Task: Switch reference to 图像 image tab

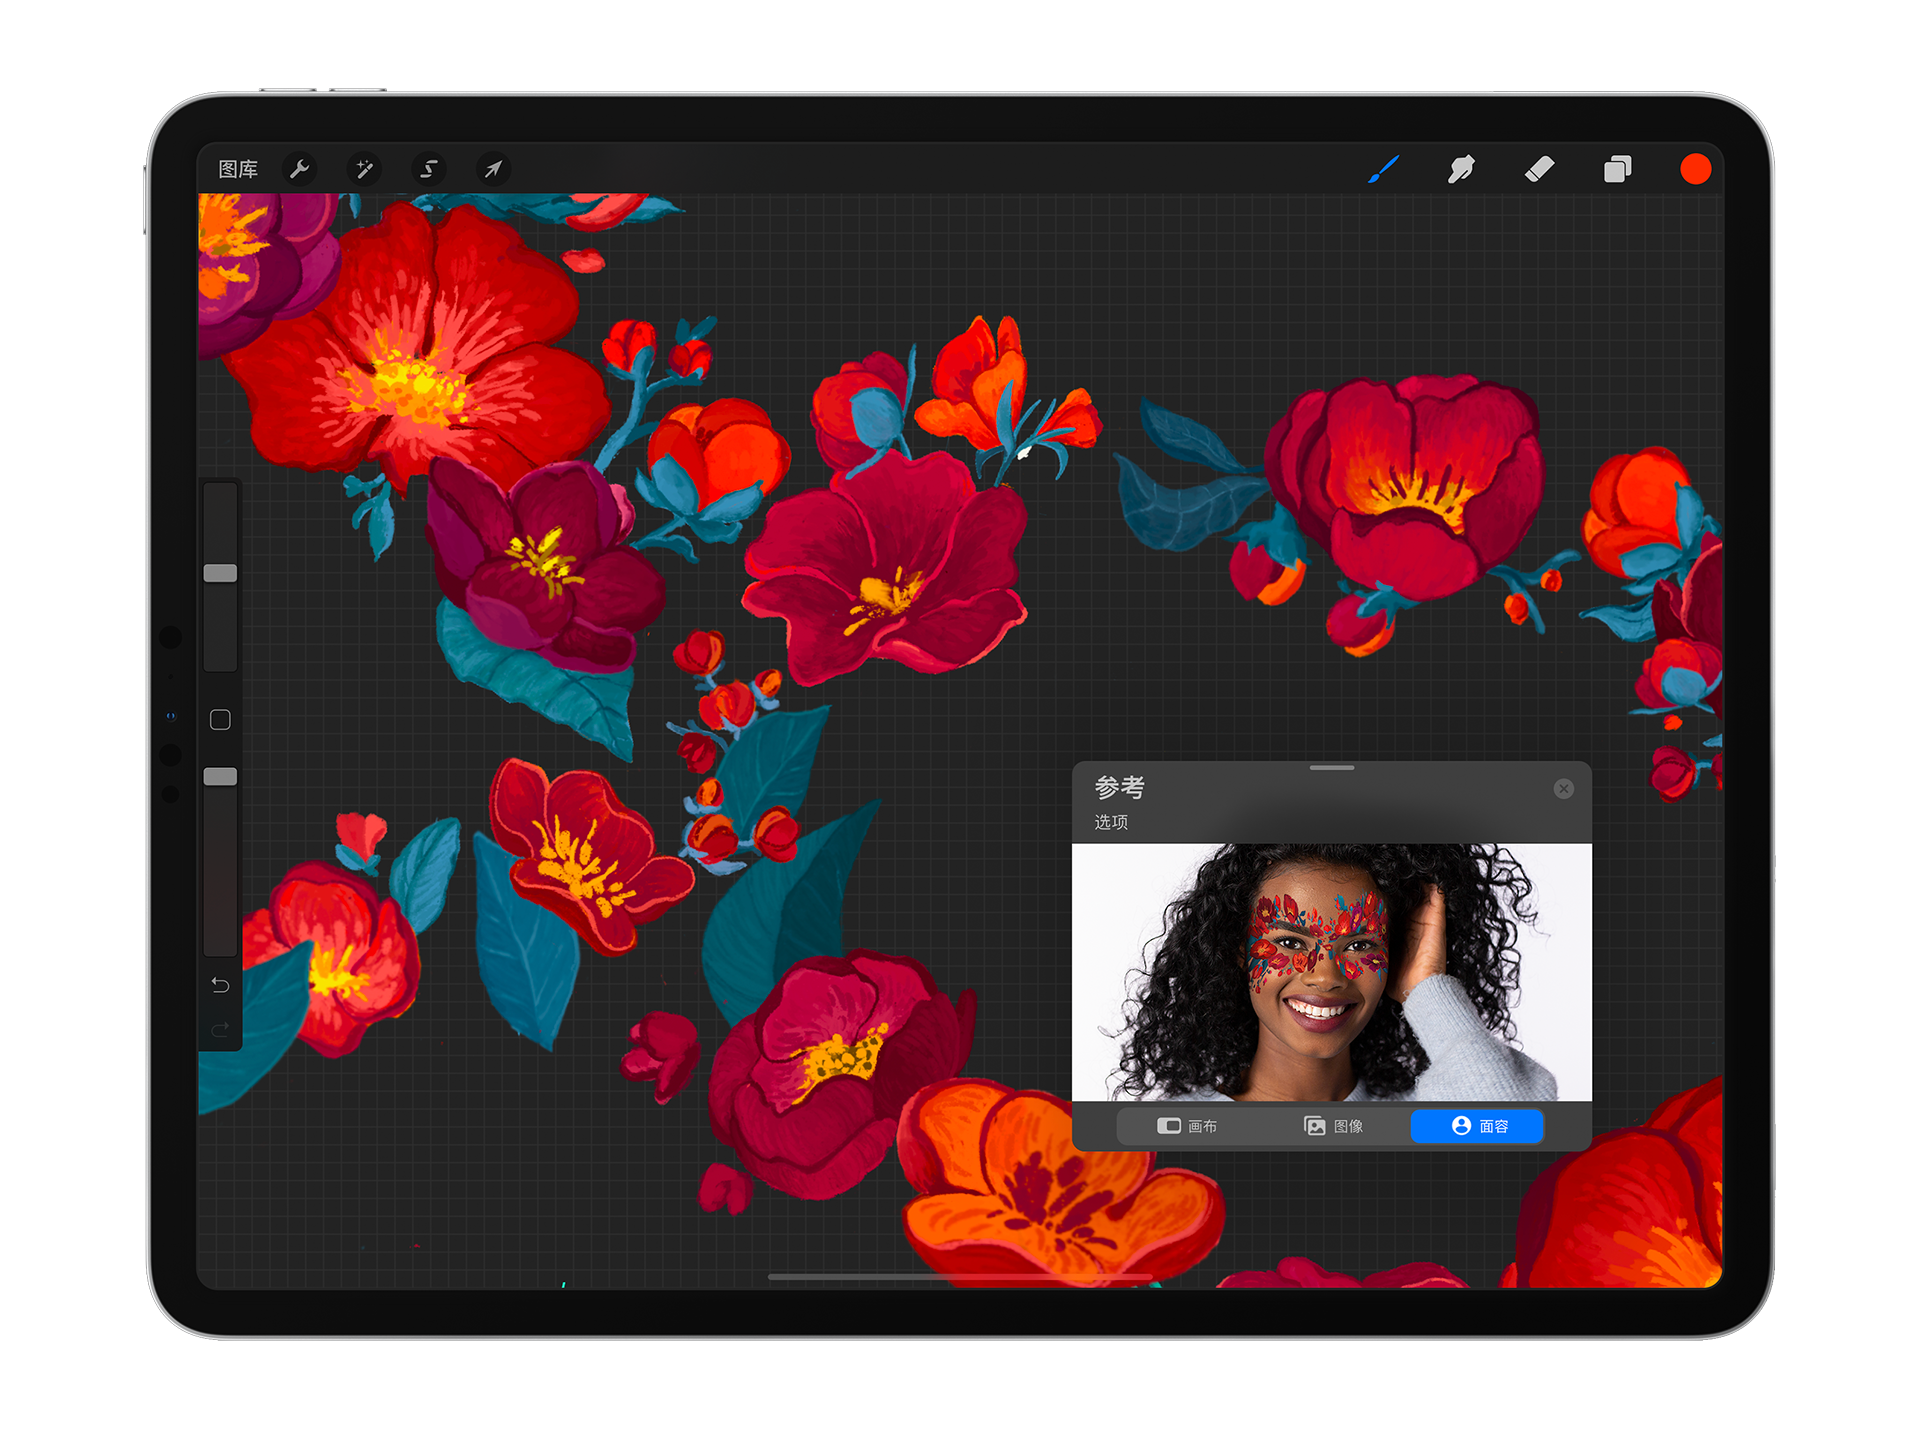Action: pyautogui.click(x=1334, y=1126)
